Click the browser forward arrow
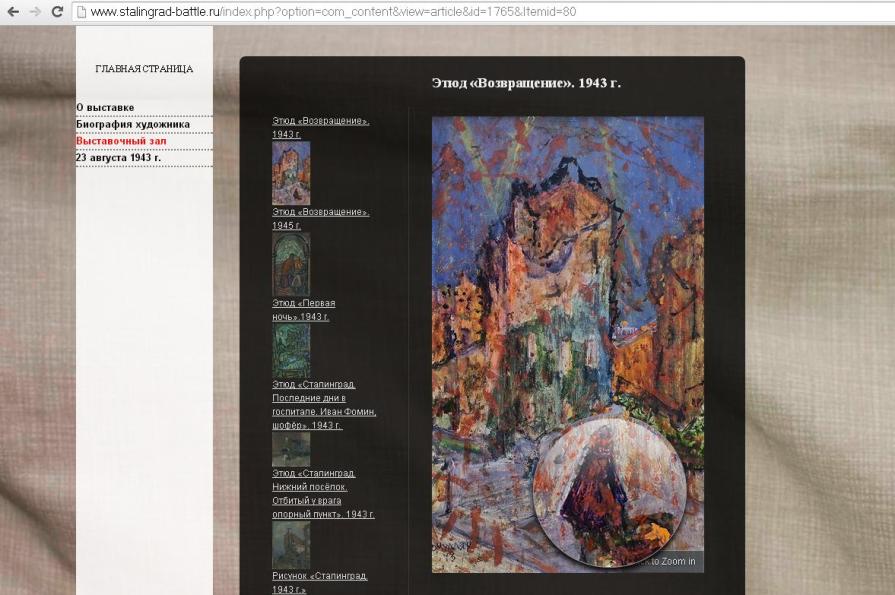This screenshot has height=595, width=895. pos(35,11)
